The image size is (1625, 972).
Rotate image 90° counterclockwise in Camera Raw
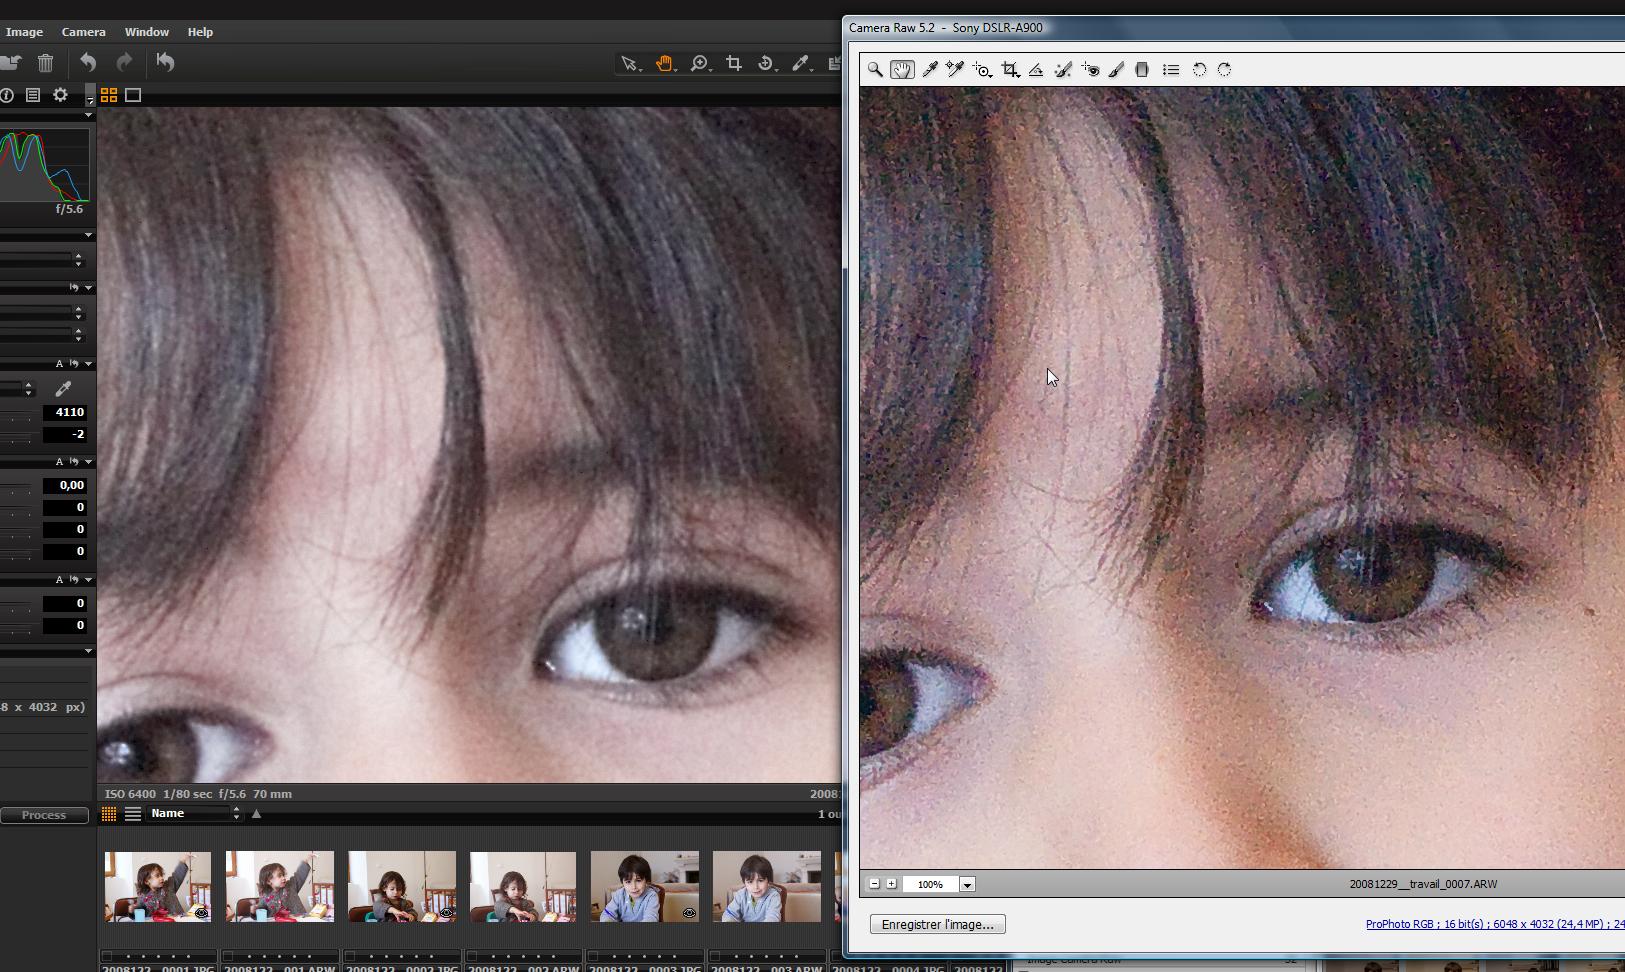coord(1199,70)
